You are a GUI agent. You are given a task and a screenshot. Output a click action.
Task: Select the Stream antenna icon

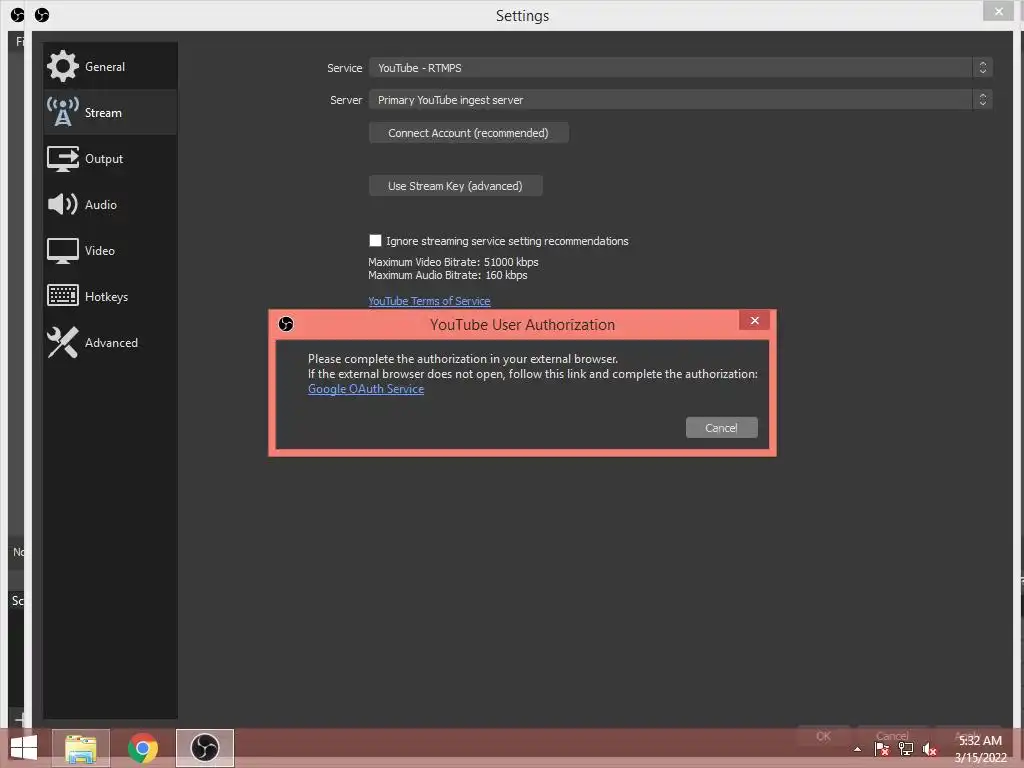pos(63,112)
